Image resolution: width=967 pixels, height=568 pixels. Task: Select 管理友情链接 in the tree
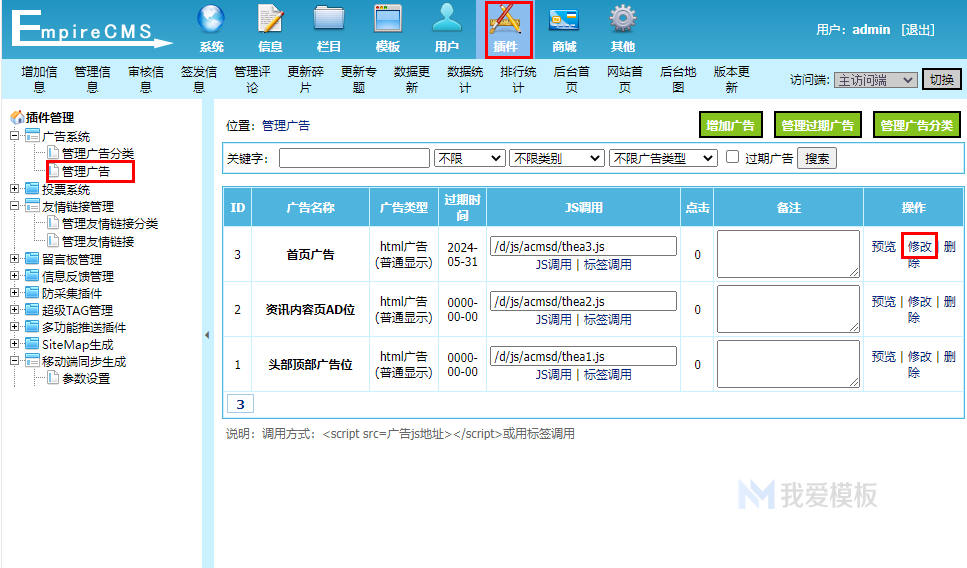[x=98, y=241]
